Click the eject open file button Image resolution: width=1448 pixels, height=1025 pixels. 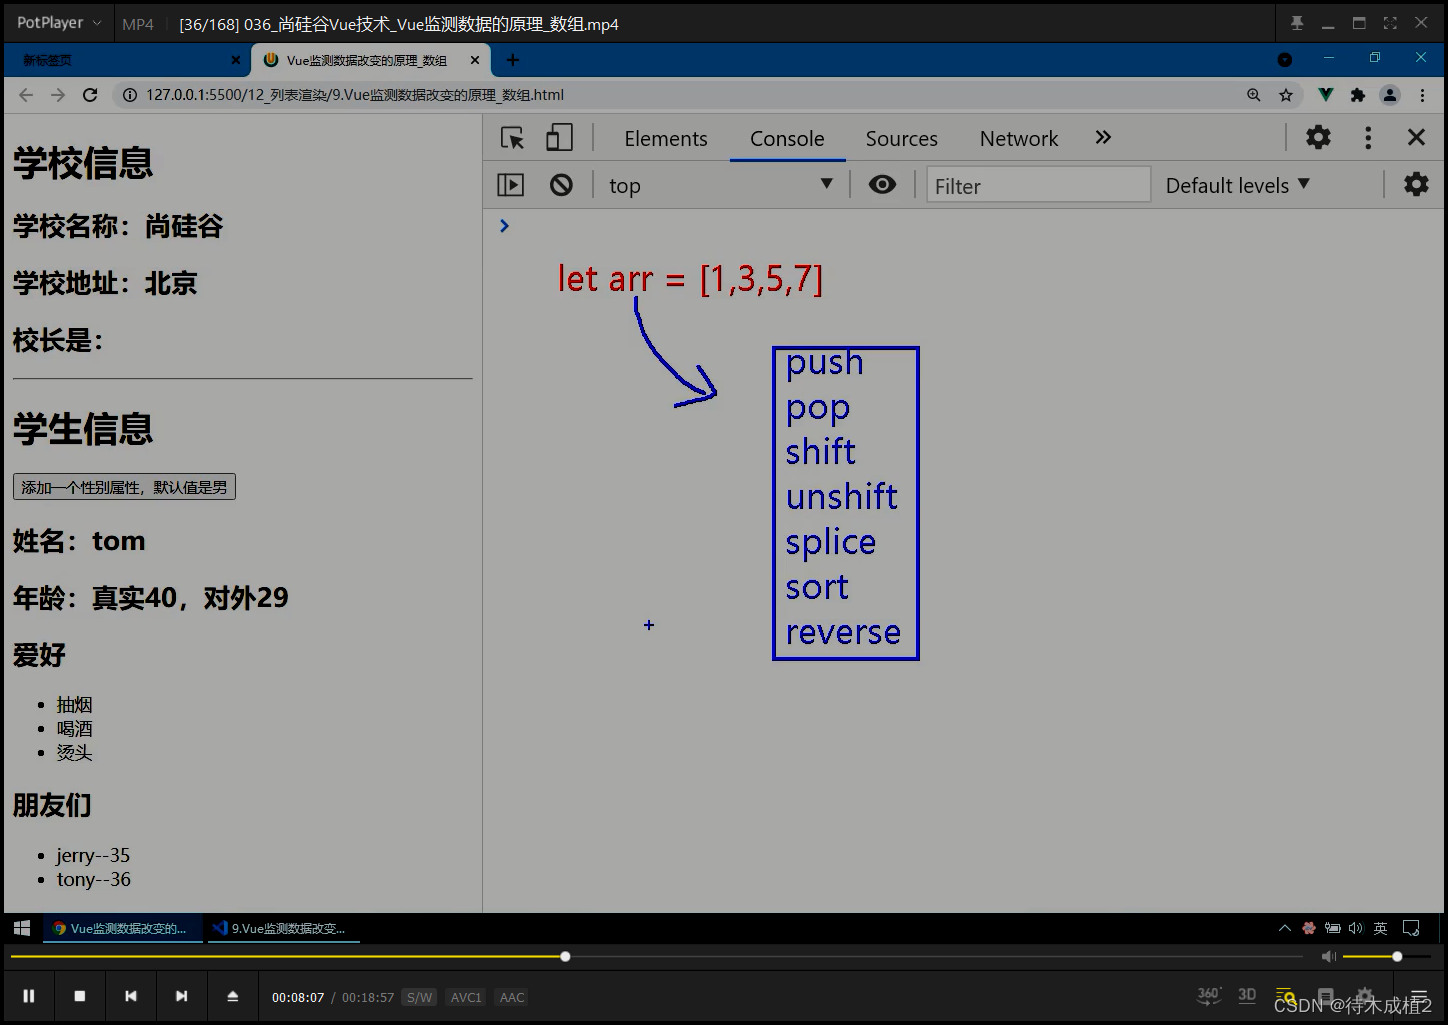pos(233,996)
